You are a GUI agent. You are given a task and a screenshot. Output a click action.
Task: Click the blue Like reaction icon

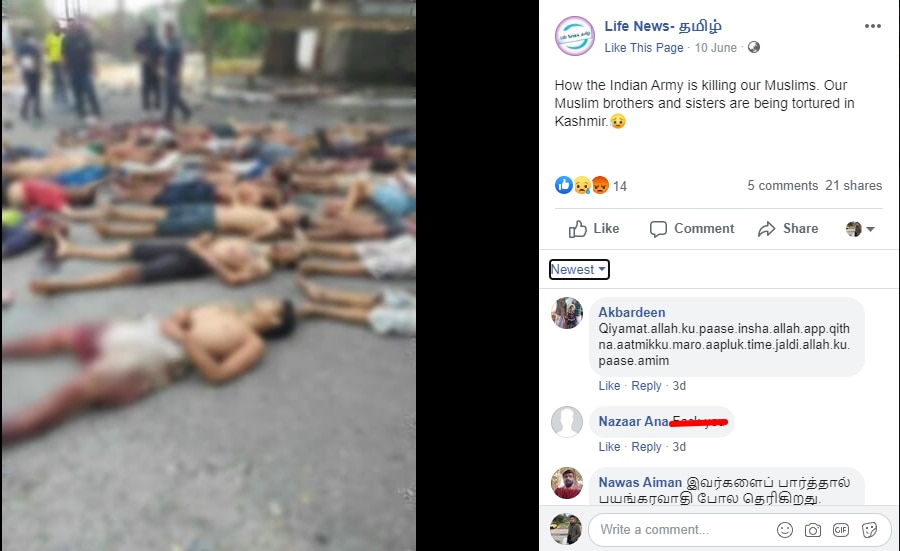pyautogui.click(x=564, y=185)
